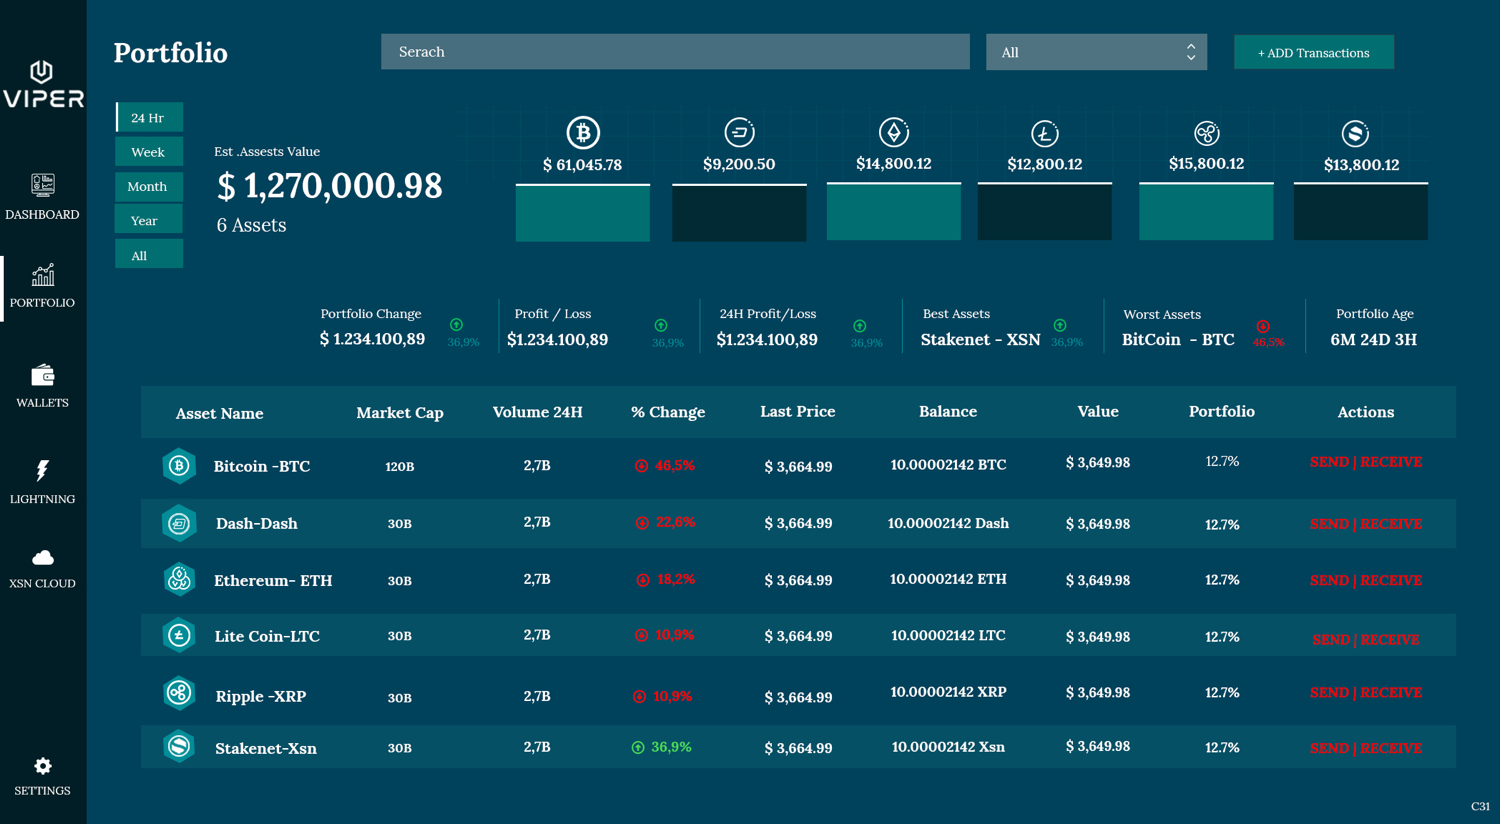Click the Dash hexagon icon in the Dash-Dash row

[179, 523]
